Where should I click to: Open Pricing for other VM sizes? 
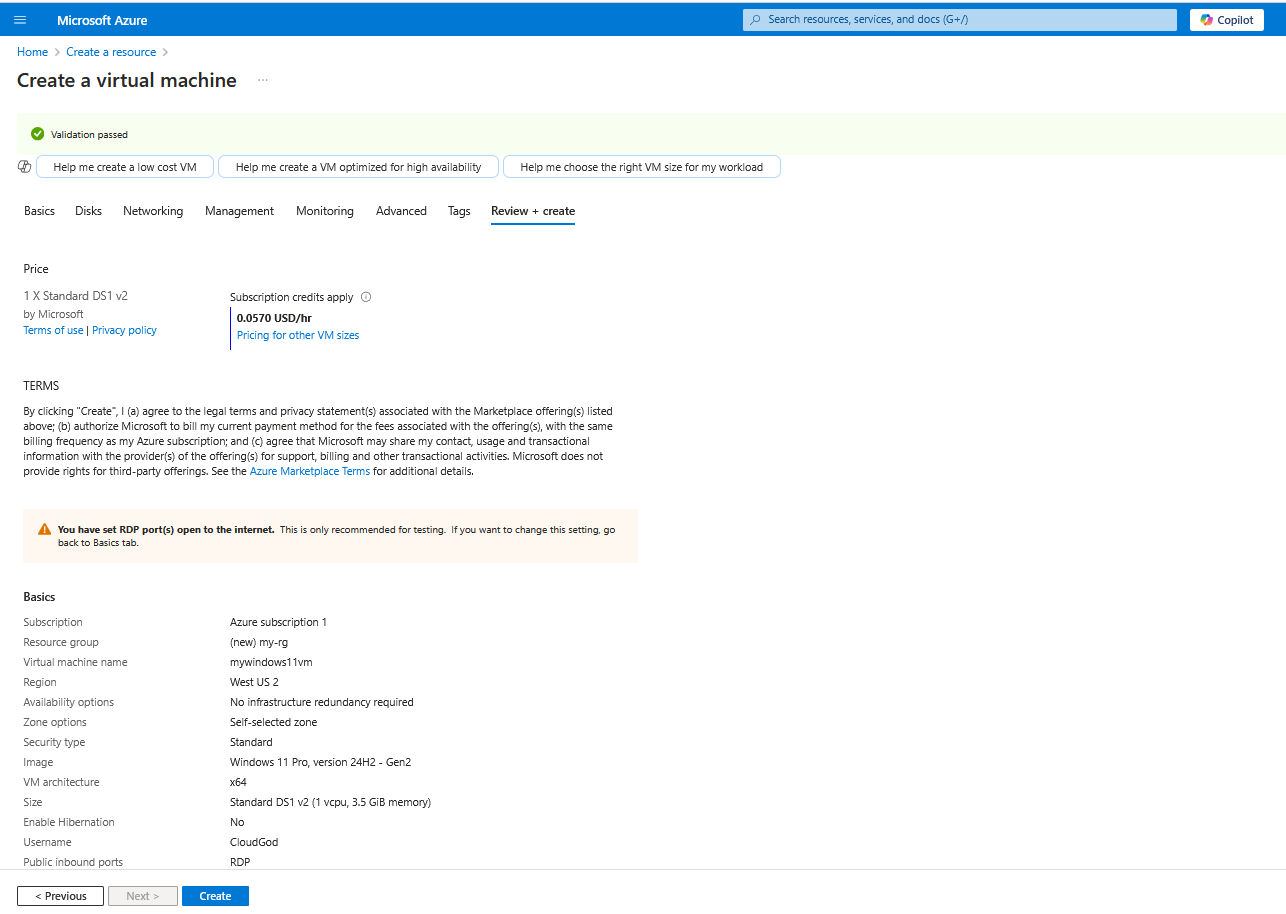click(298, 335)
